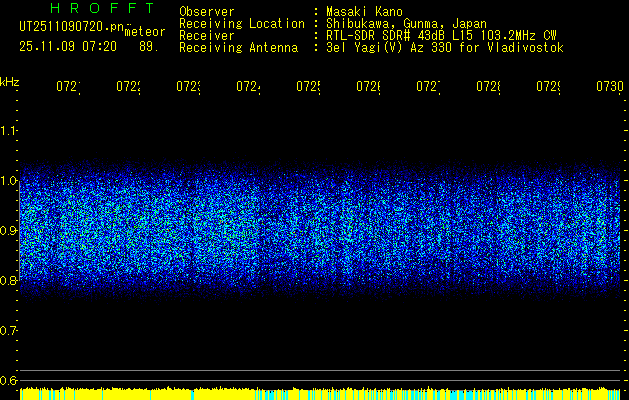Click the 0.6 kHz axis tick label

tap(9, 380)
